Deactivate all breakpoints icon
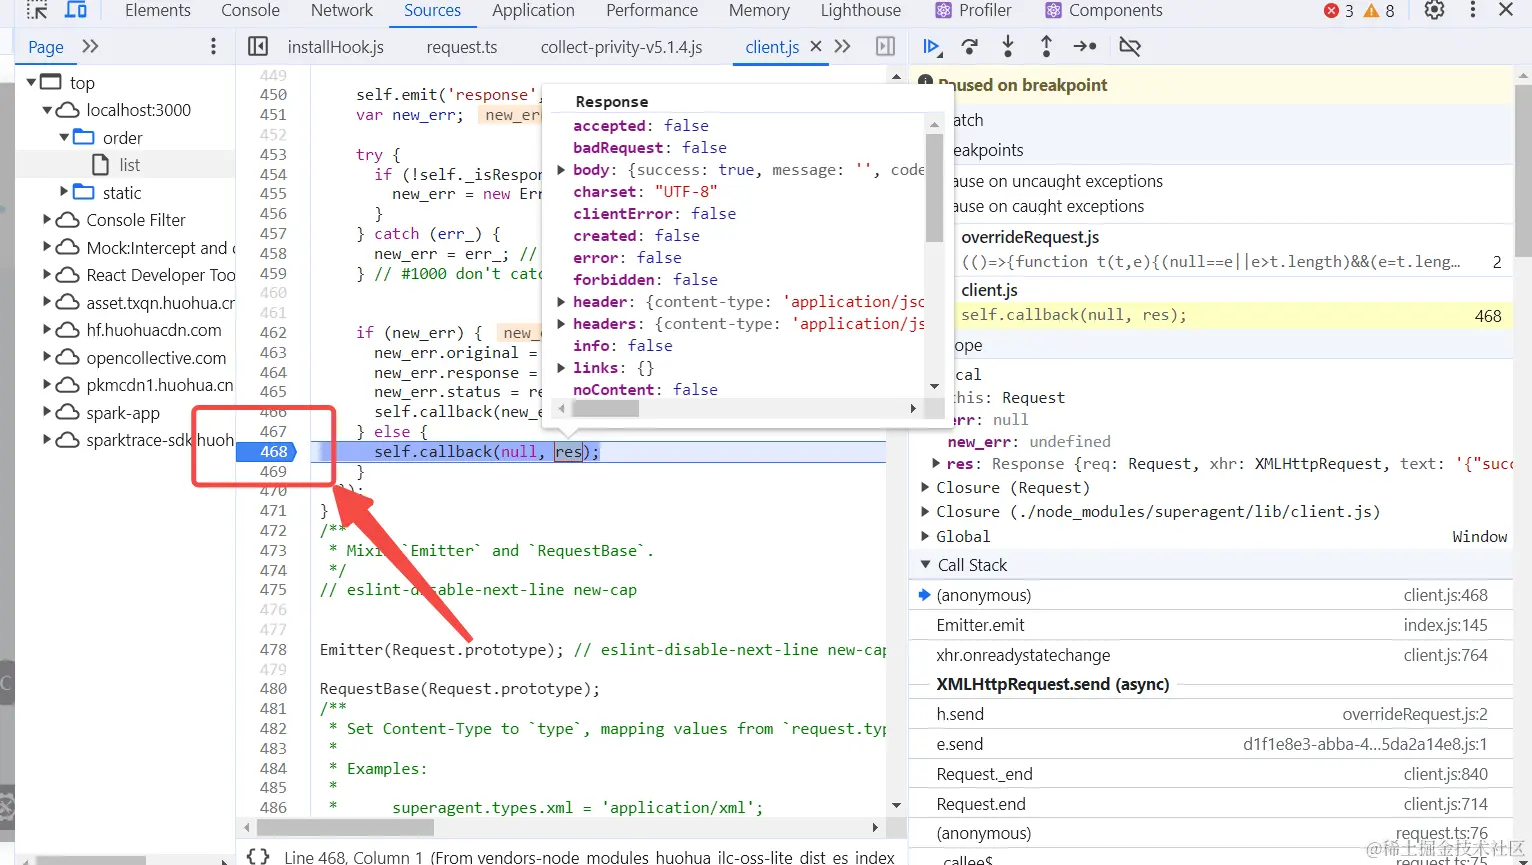Image resolution: width=1532 pixels, height=865 pixels. pos(1130,47)
